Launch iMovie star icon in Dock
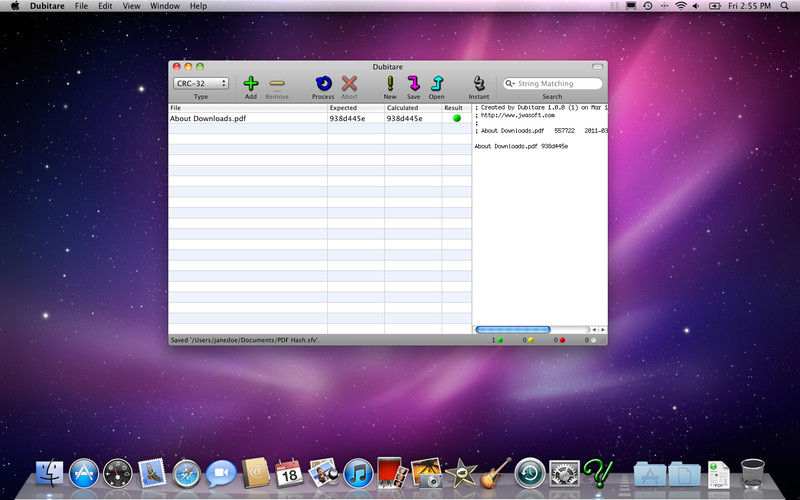800x500 pixels. pos(461,473)
